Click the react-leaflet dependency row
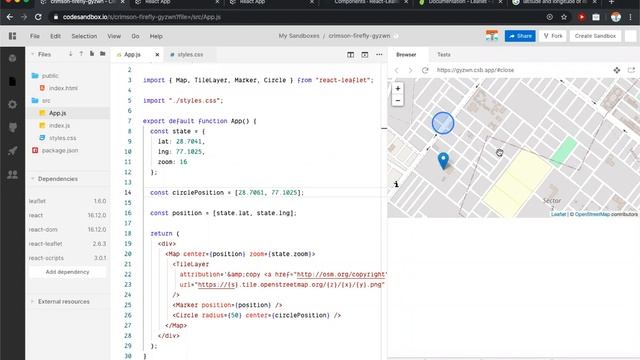 [67, 244]
